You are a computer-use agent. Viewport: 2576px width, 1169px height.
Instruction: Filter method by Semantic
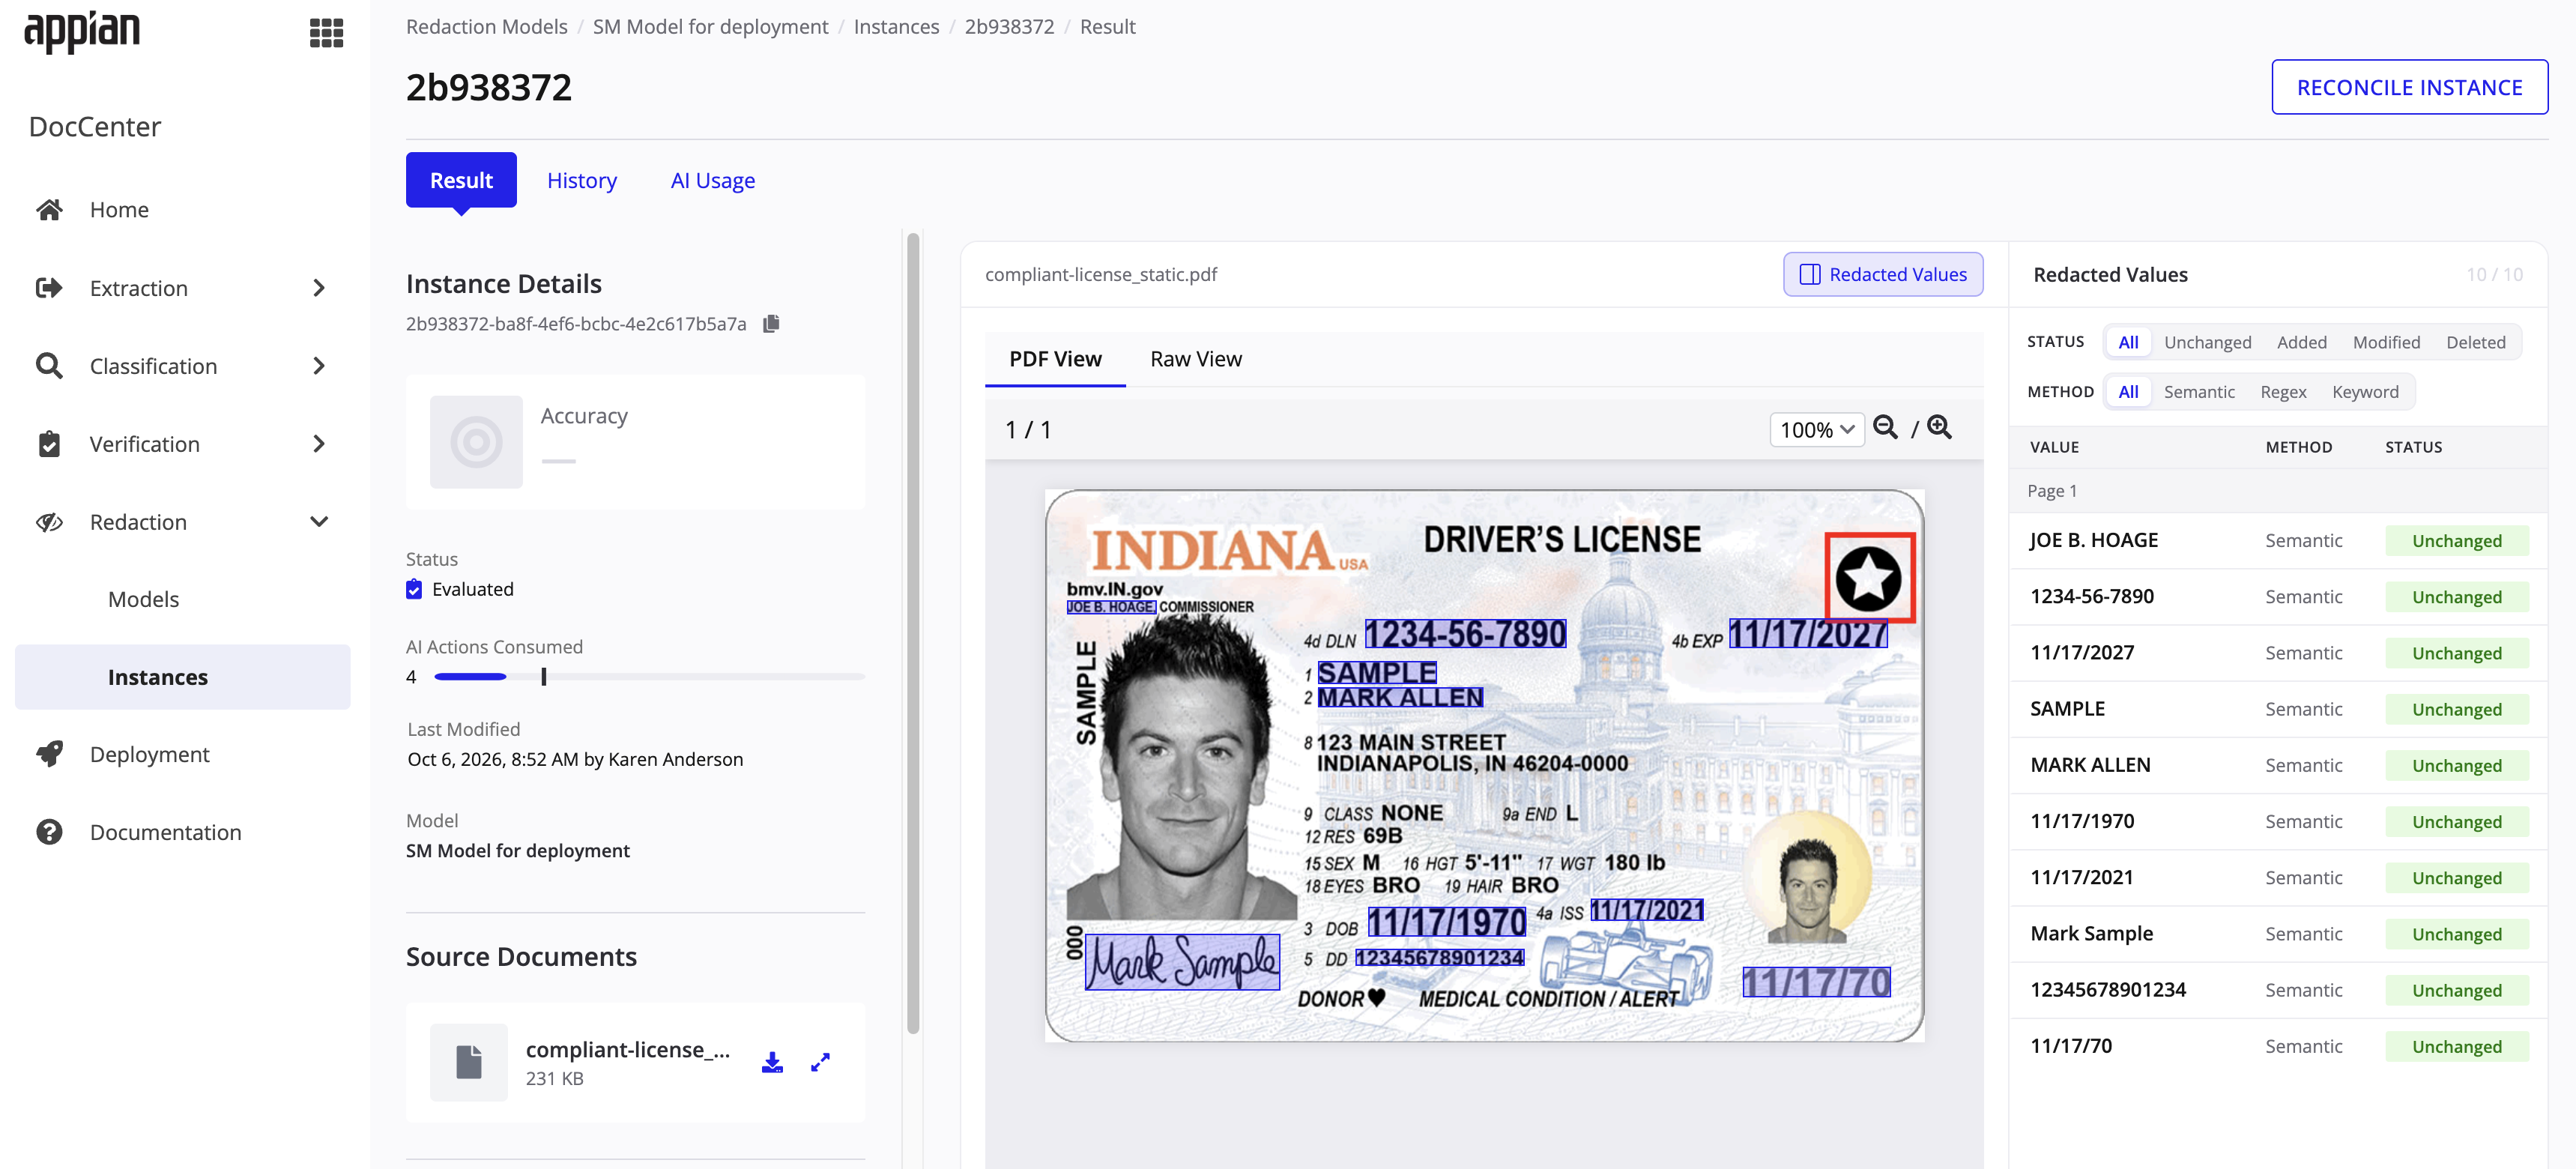pyautogui.click(x=2198, y=392)
